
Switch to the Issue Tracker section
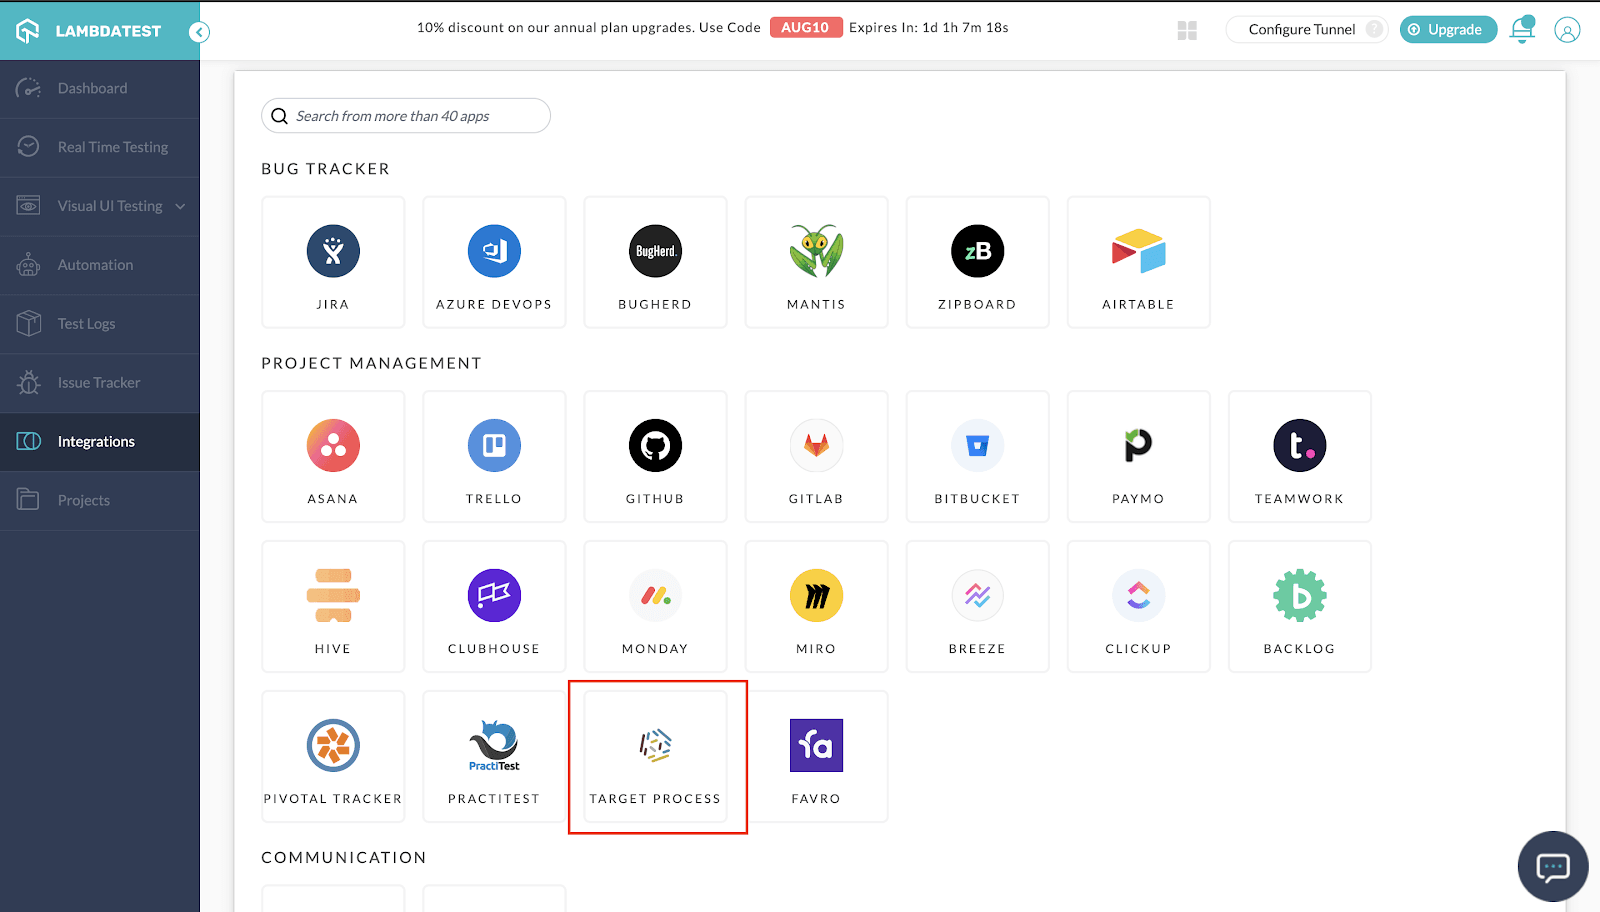[99, 382]
